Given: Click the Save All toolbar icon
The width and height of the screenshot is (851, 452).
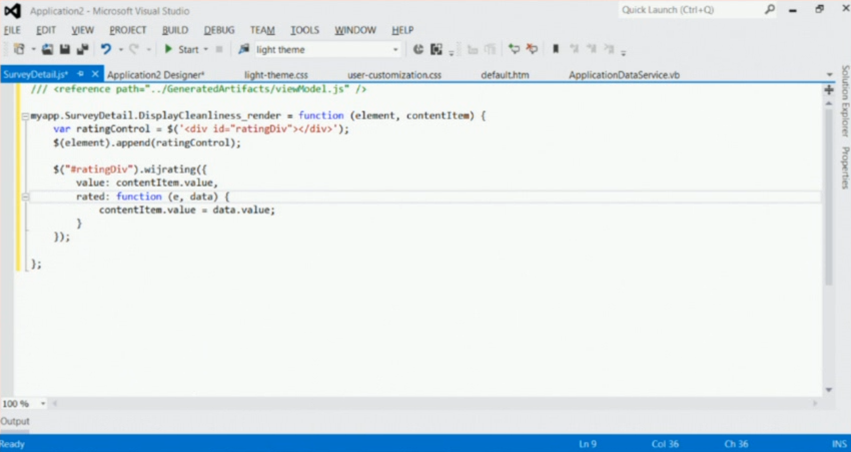Looking at the screenshot, I should coord(82,49).
